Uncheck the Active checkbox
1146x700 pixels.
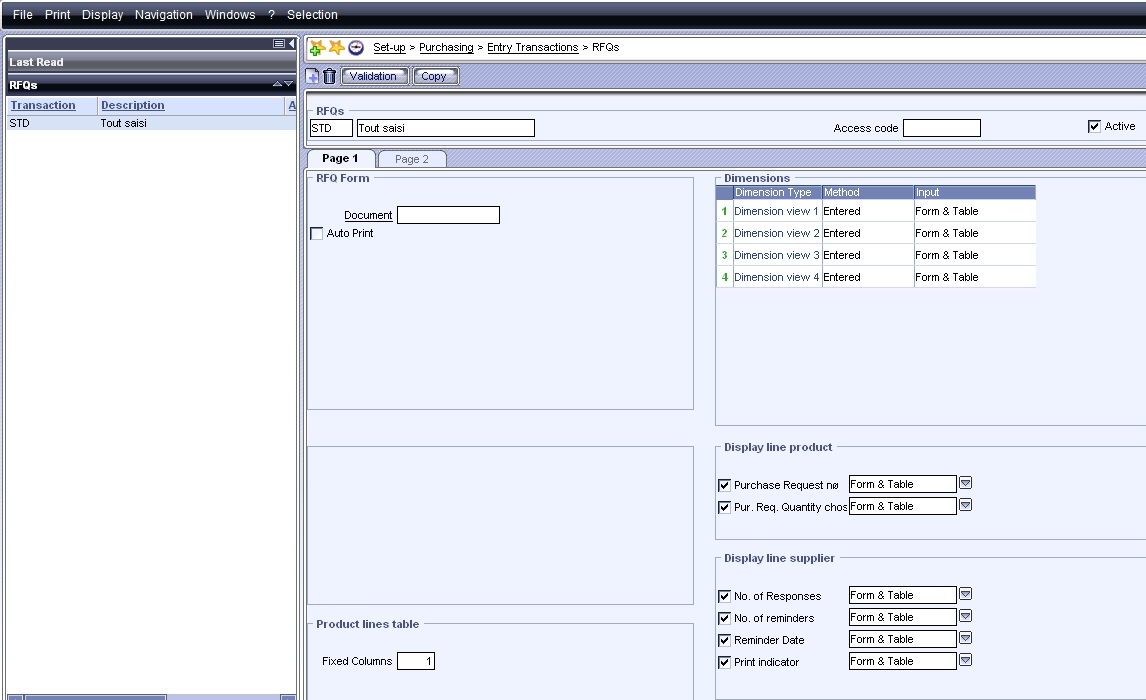click(1094, 127)
